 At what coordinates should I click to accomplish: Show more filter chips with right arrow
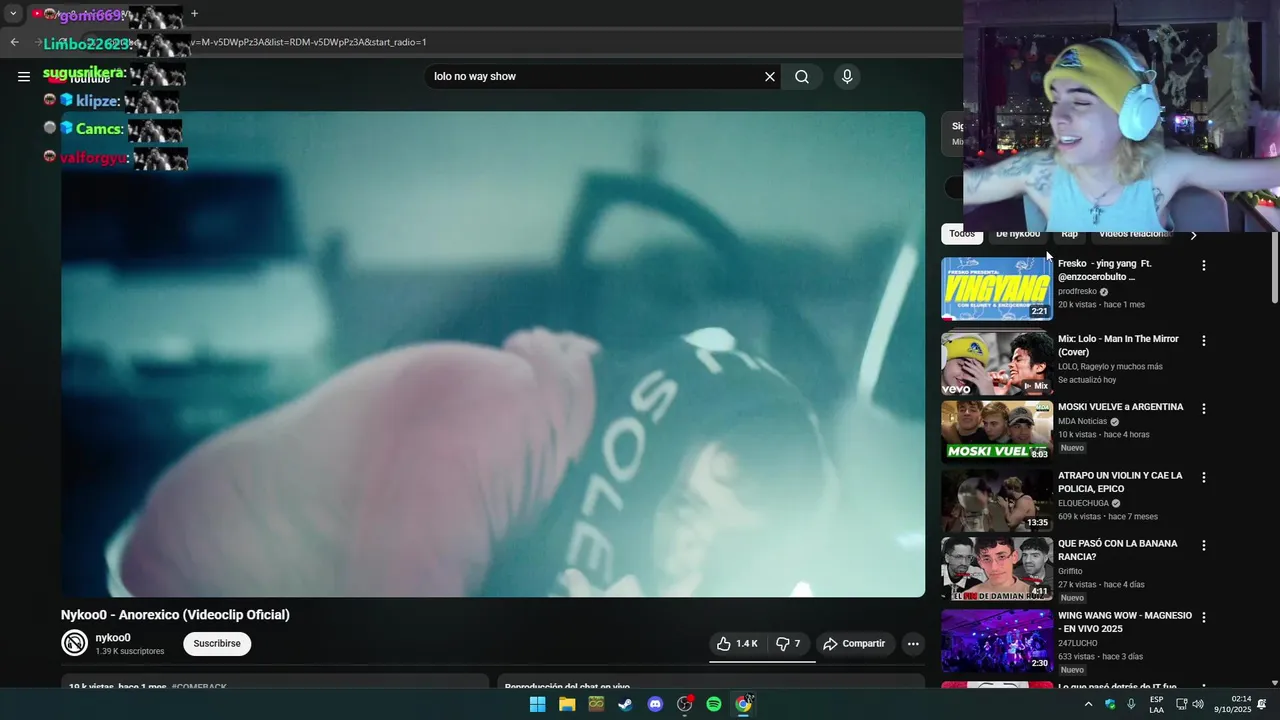point(1193,236)
